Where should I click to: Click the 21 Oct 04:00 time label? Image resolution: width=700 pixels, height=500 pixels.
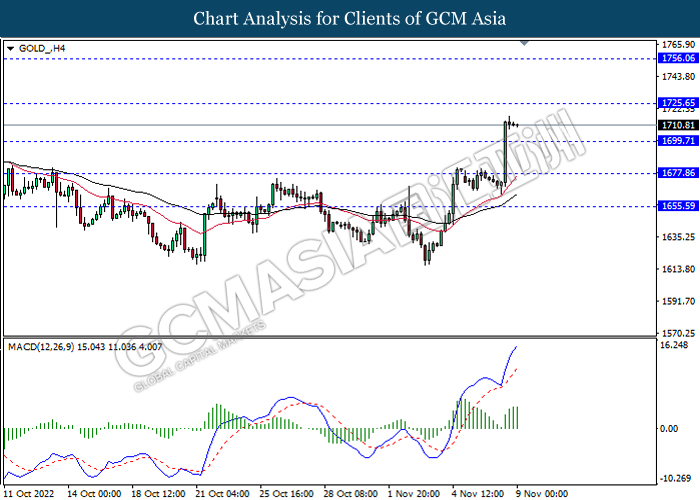[x=223, y=493]
